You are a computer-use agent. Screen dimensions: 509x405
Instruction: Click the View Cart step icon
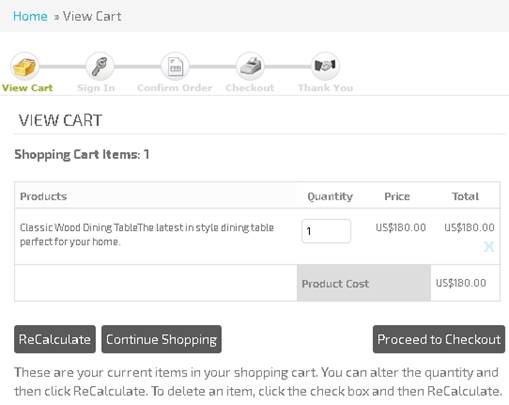pyautogui.click(x=24, y=66)
